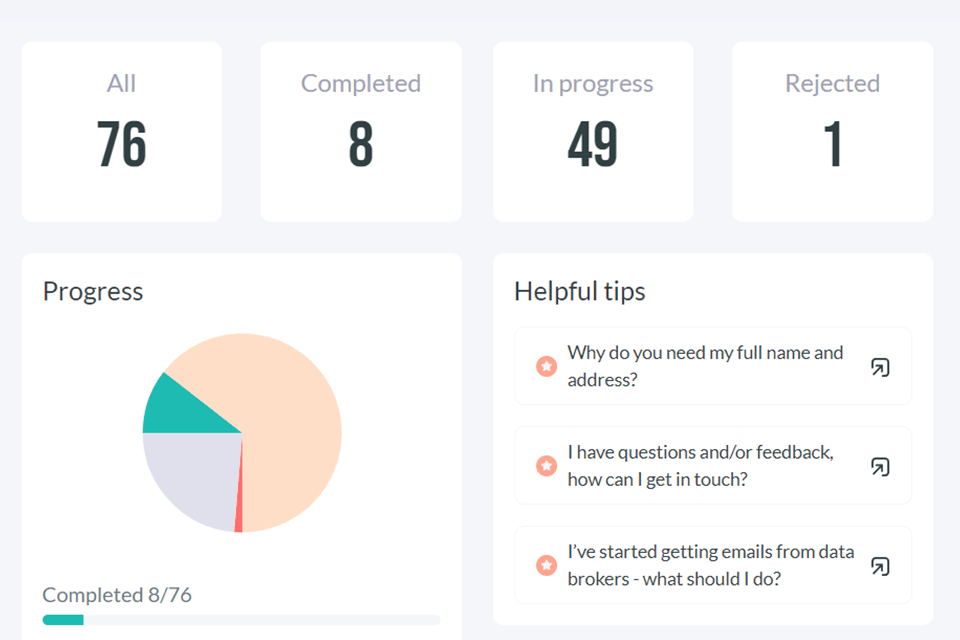The width and height of the screenshot is (960, 640).
Task: Click the Progress panel heading
Action: point(93,292)
